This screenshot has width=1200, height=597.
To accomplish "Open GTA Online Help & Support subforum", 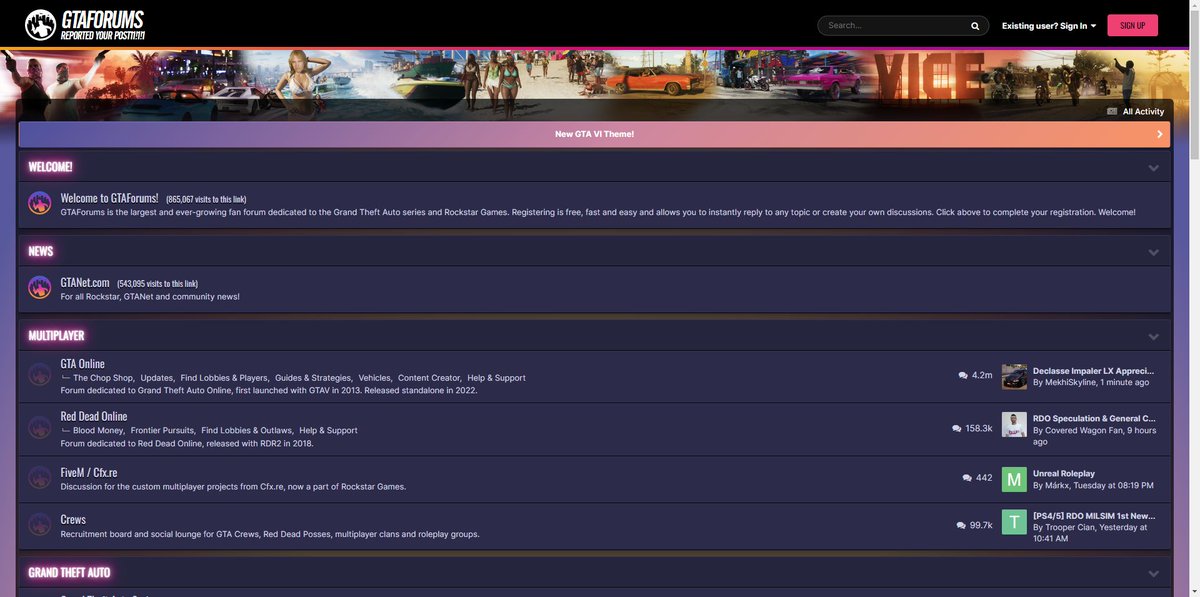I will point(496,378).
